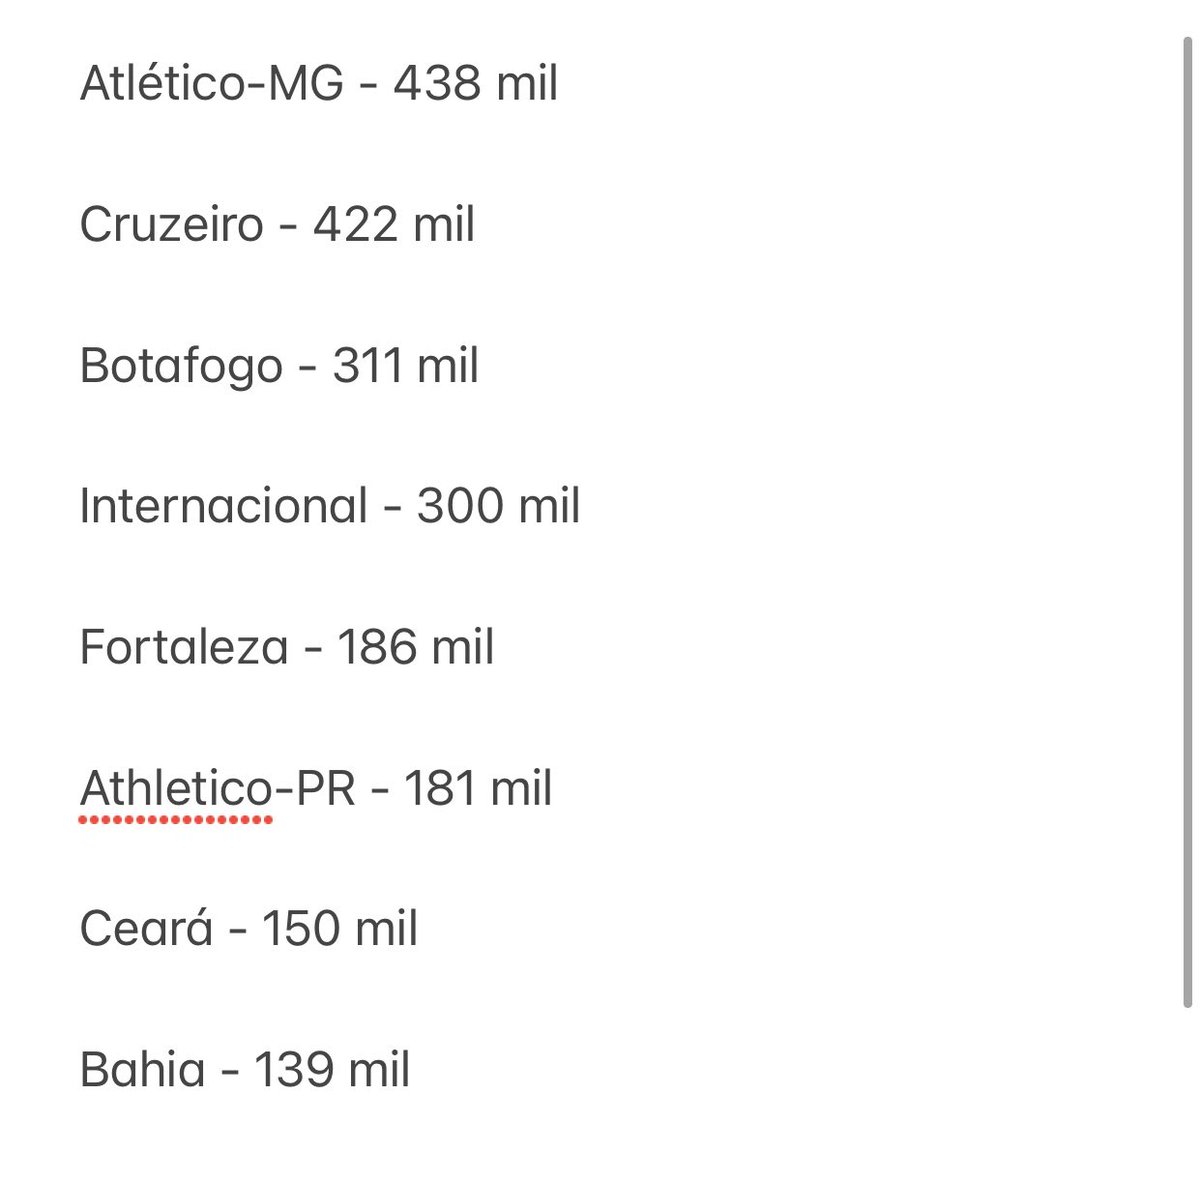Click the misspelled word Athletico-PR
1200x1183 pixels.
217,789
